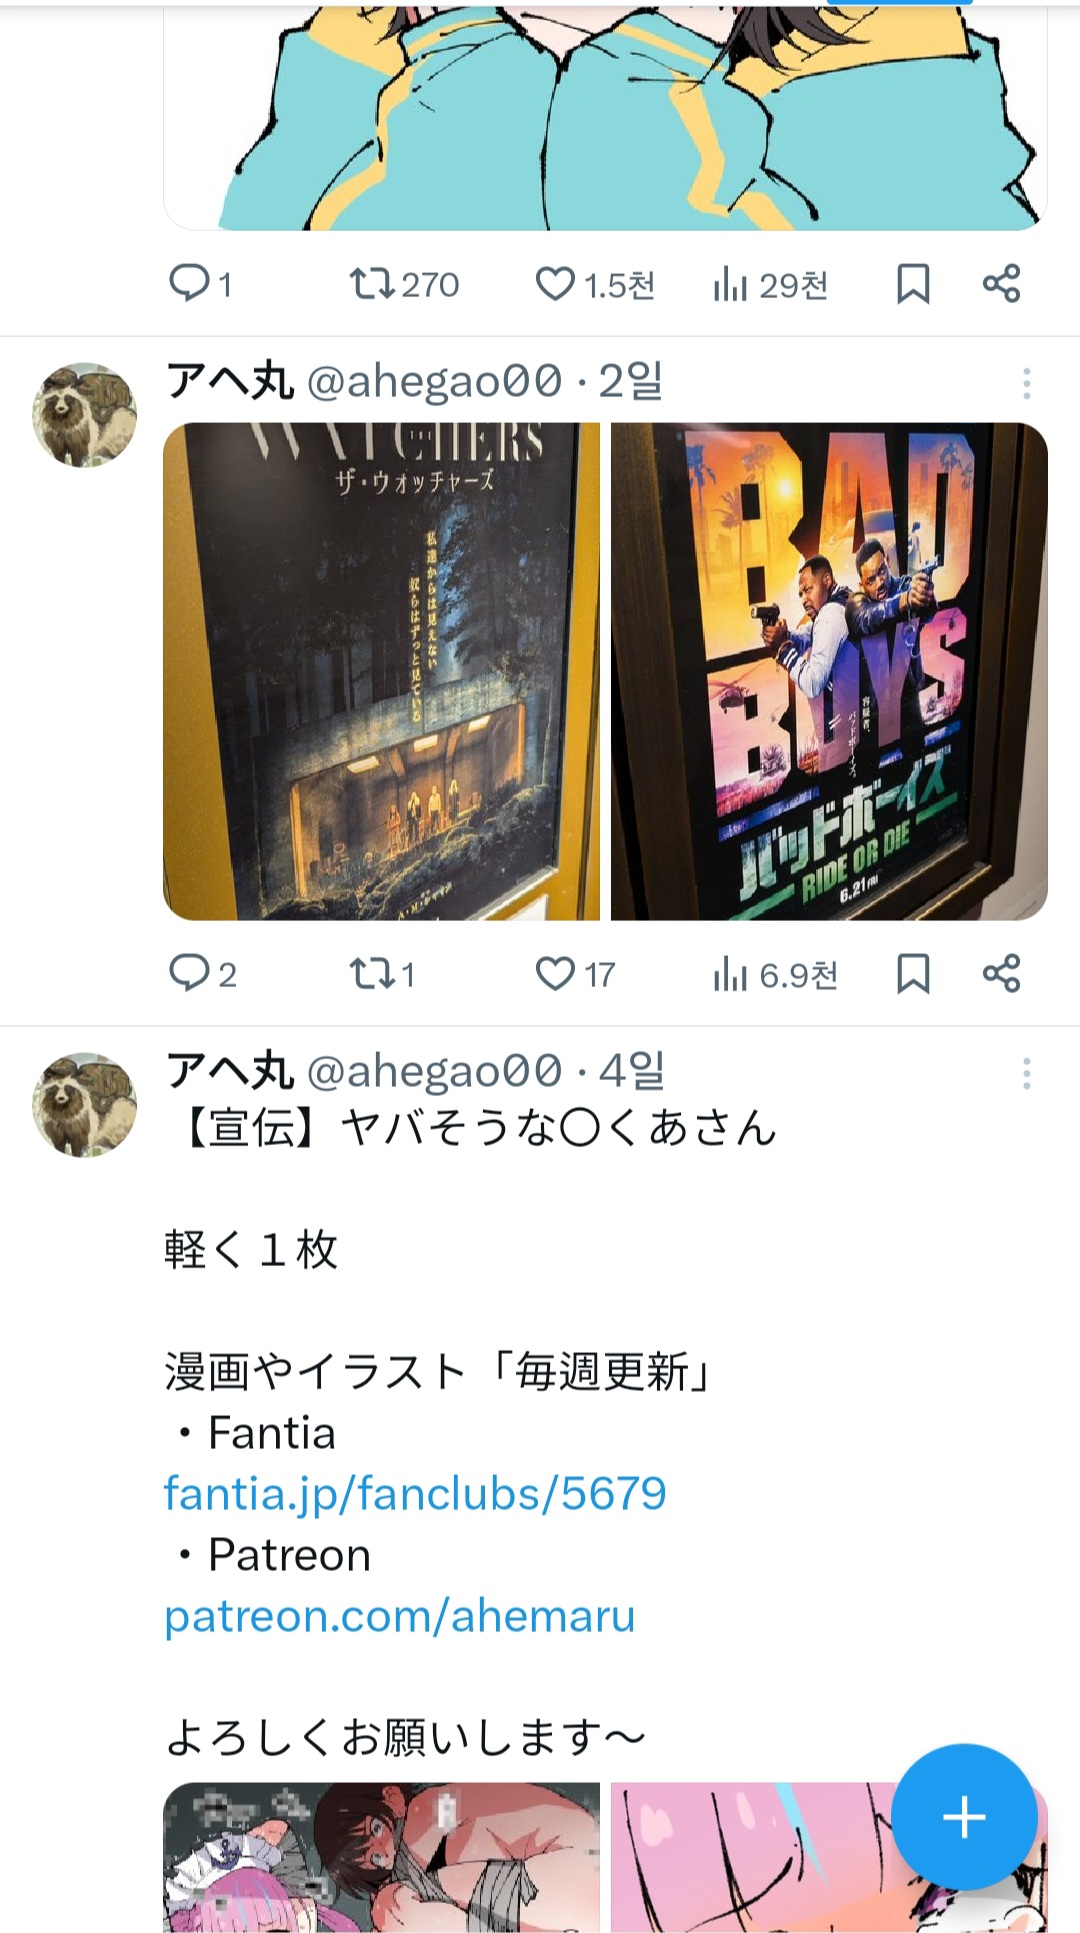Image resolution: width=1080 pixels, height=1933 pixels.
Task: Like the movie posters post with 17 likes
Action: 575,973
